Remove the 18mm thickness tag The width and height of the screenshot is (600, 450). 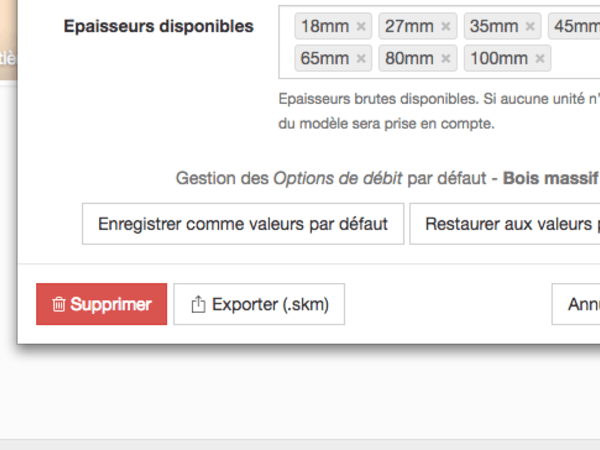point(361,27)
